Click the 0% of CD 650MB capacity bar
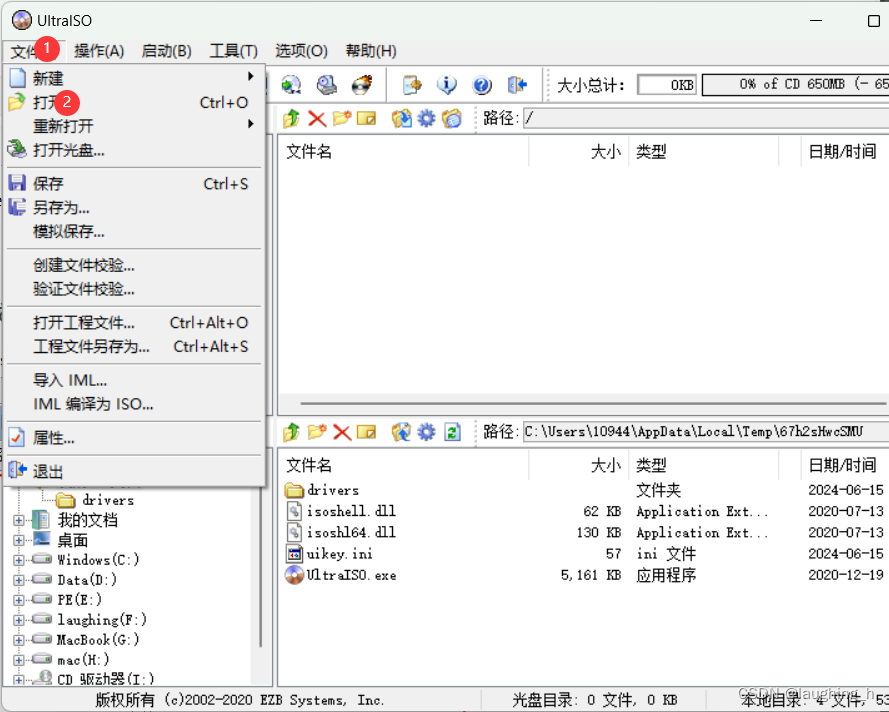889x712 pixels. [795, 85]
